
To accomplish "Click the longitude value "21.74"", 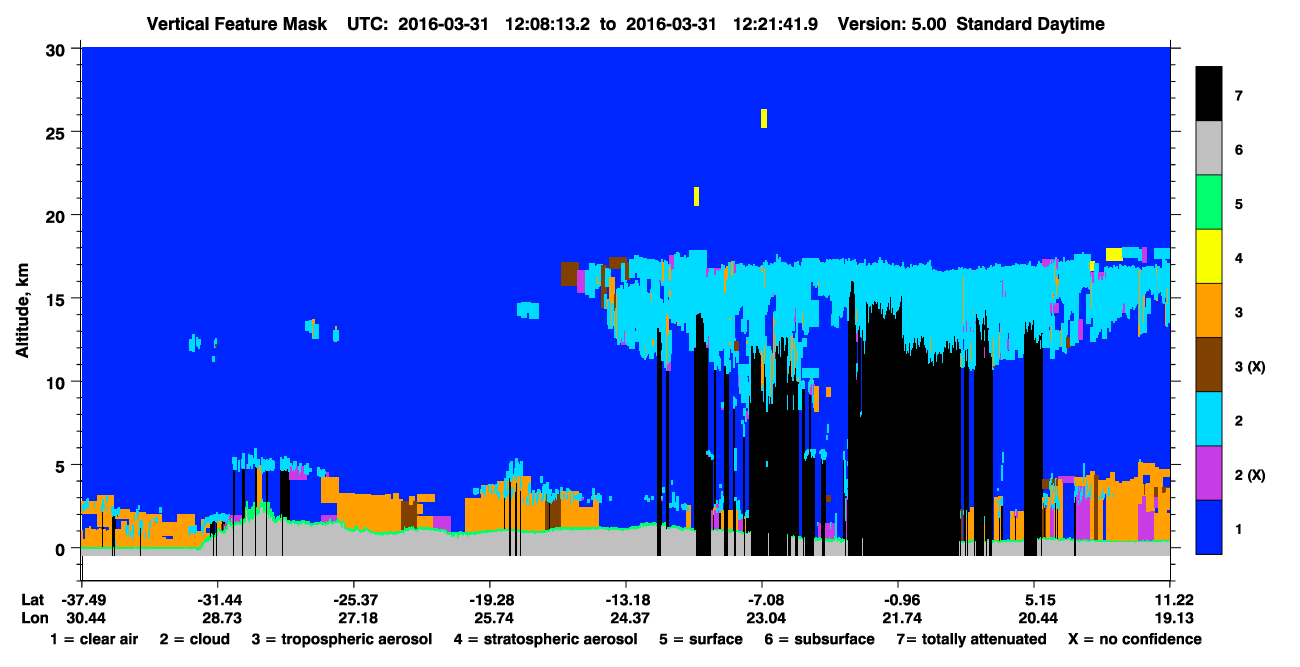I will pos(901,618).
